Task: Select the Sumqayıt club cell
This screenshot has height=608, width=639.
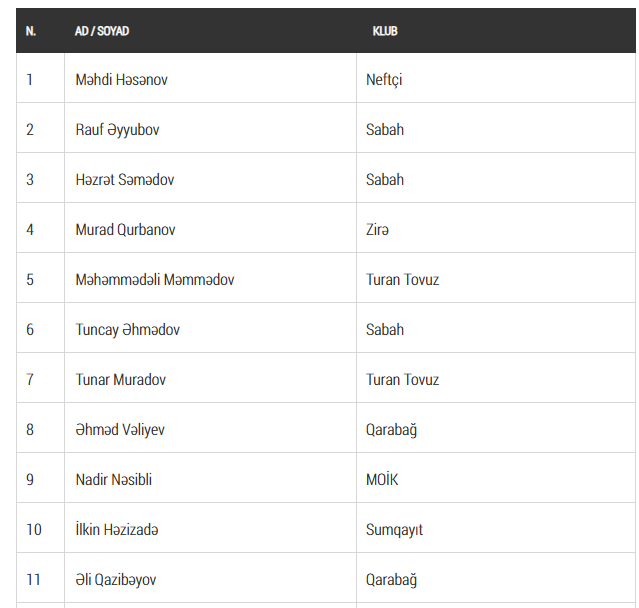Action: click(395, 529)
